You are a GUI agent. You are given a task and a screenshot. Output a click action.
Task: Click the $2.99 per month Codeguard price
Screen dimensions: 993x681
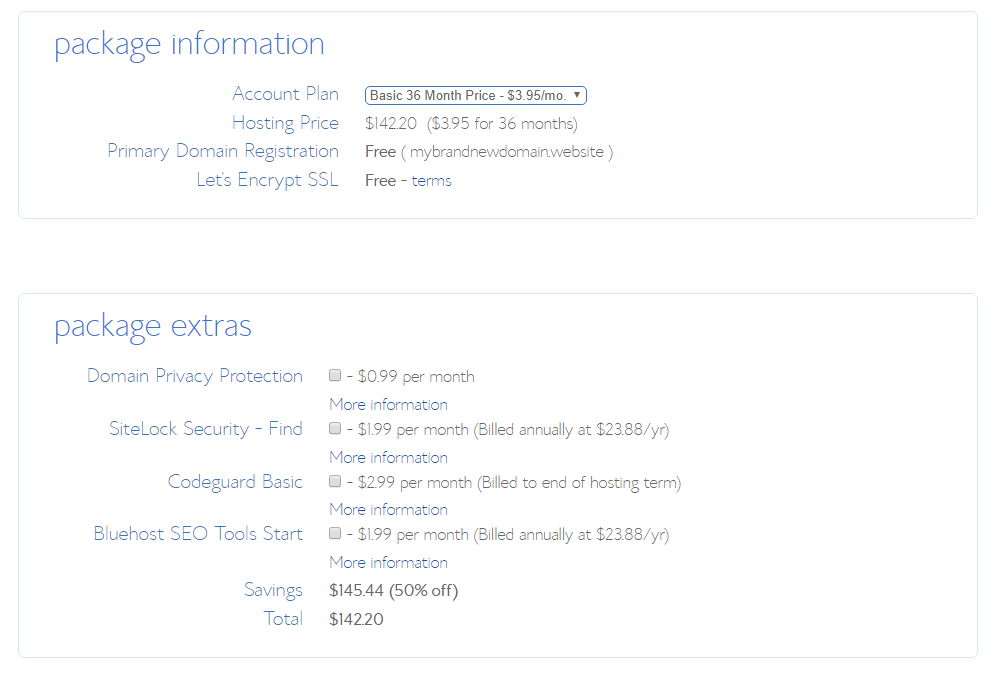pos(415,483)
